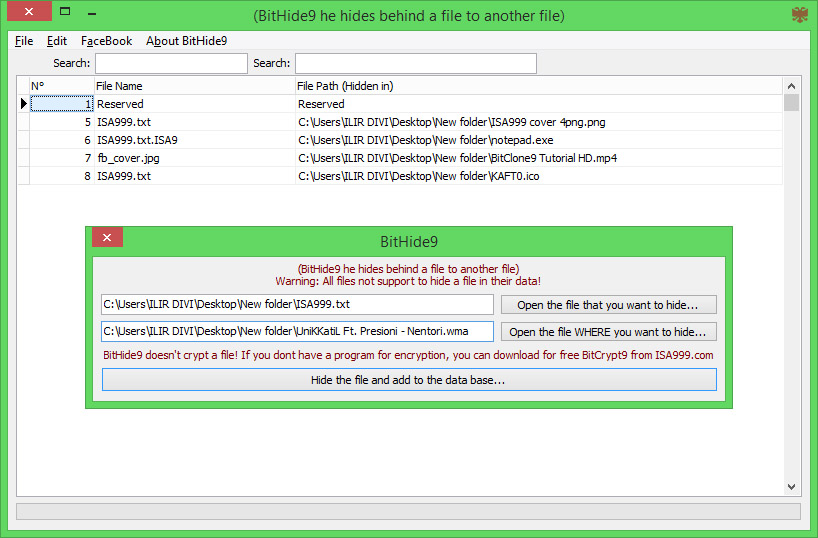Click the File Path (Hidden in) column header

tap(538, 86)
